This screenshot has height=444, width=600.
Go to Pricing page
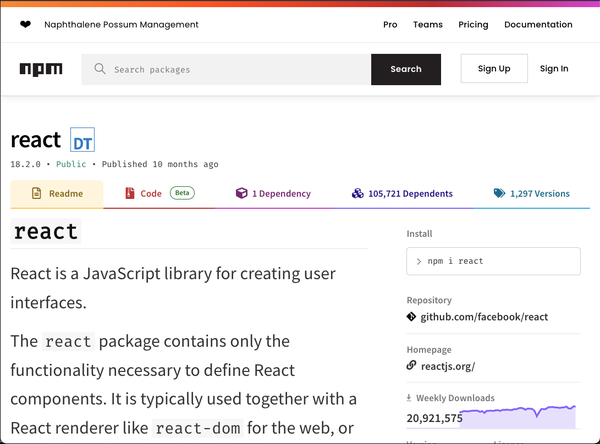click(x=473, y=25)
